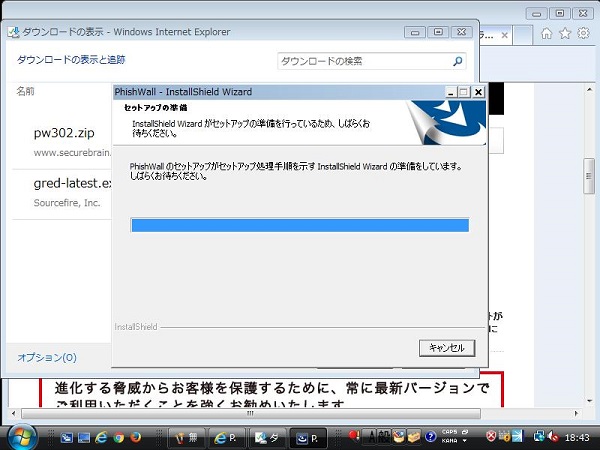
Task: Open the IE Tools gear icon
Action: coord(583,34)
